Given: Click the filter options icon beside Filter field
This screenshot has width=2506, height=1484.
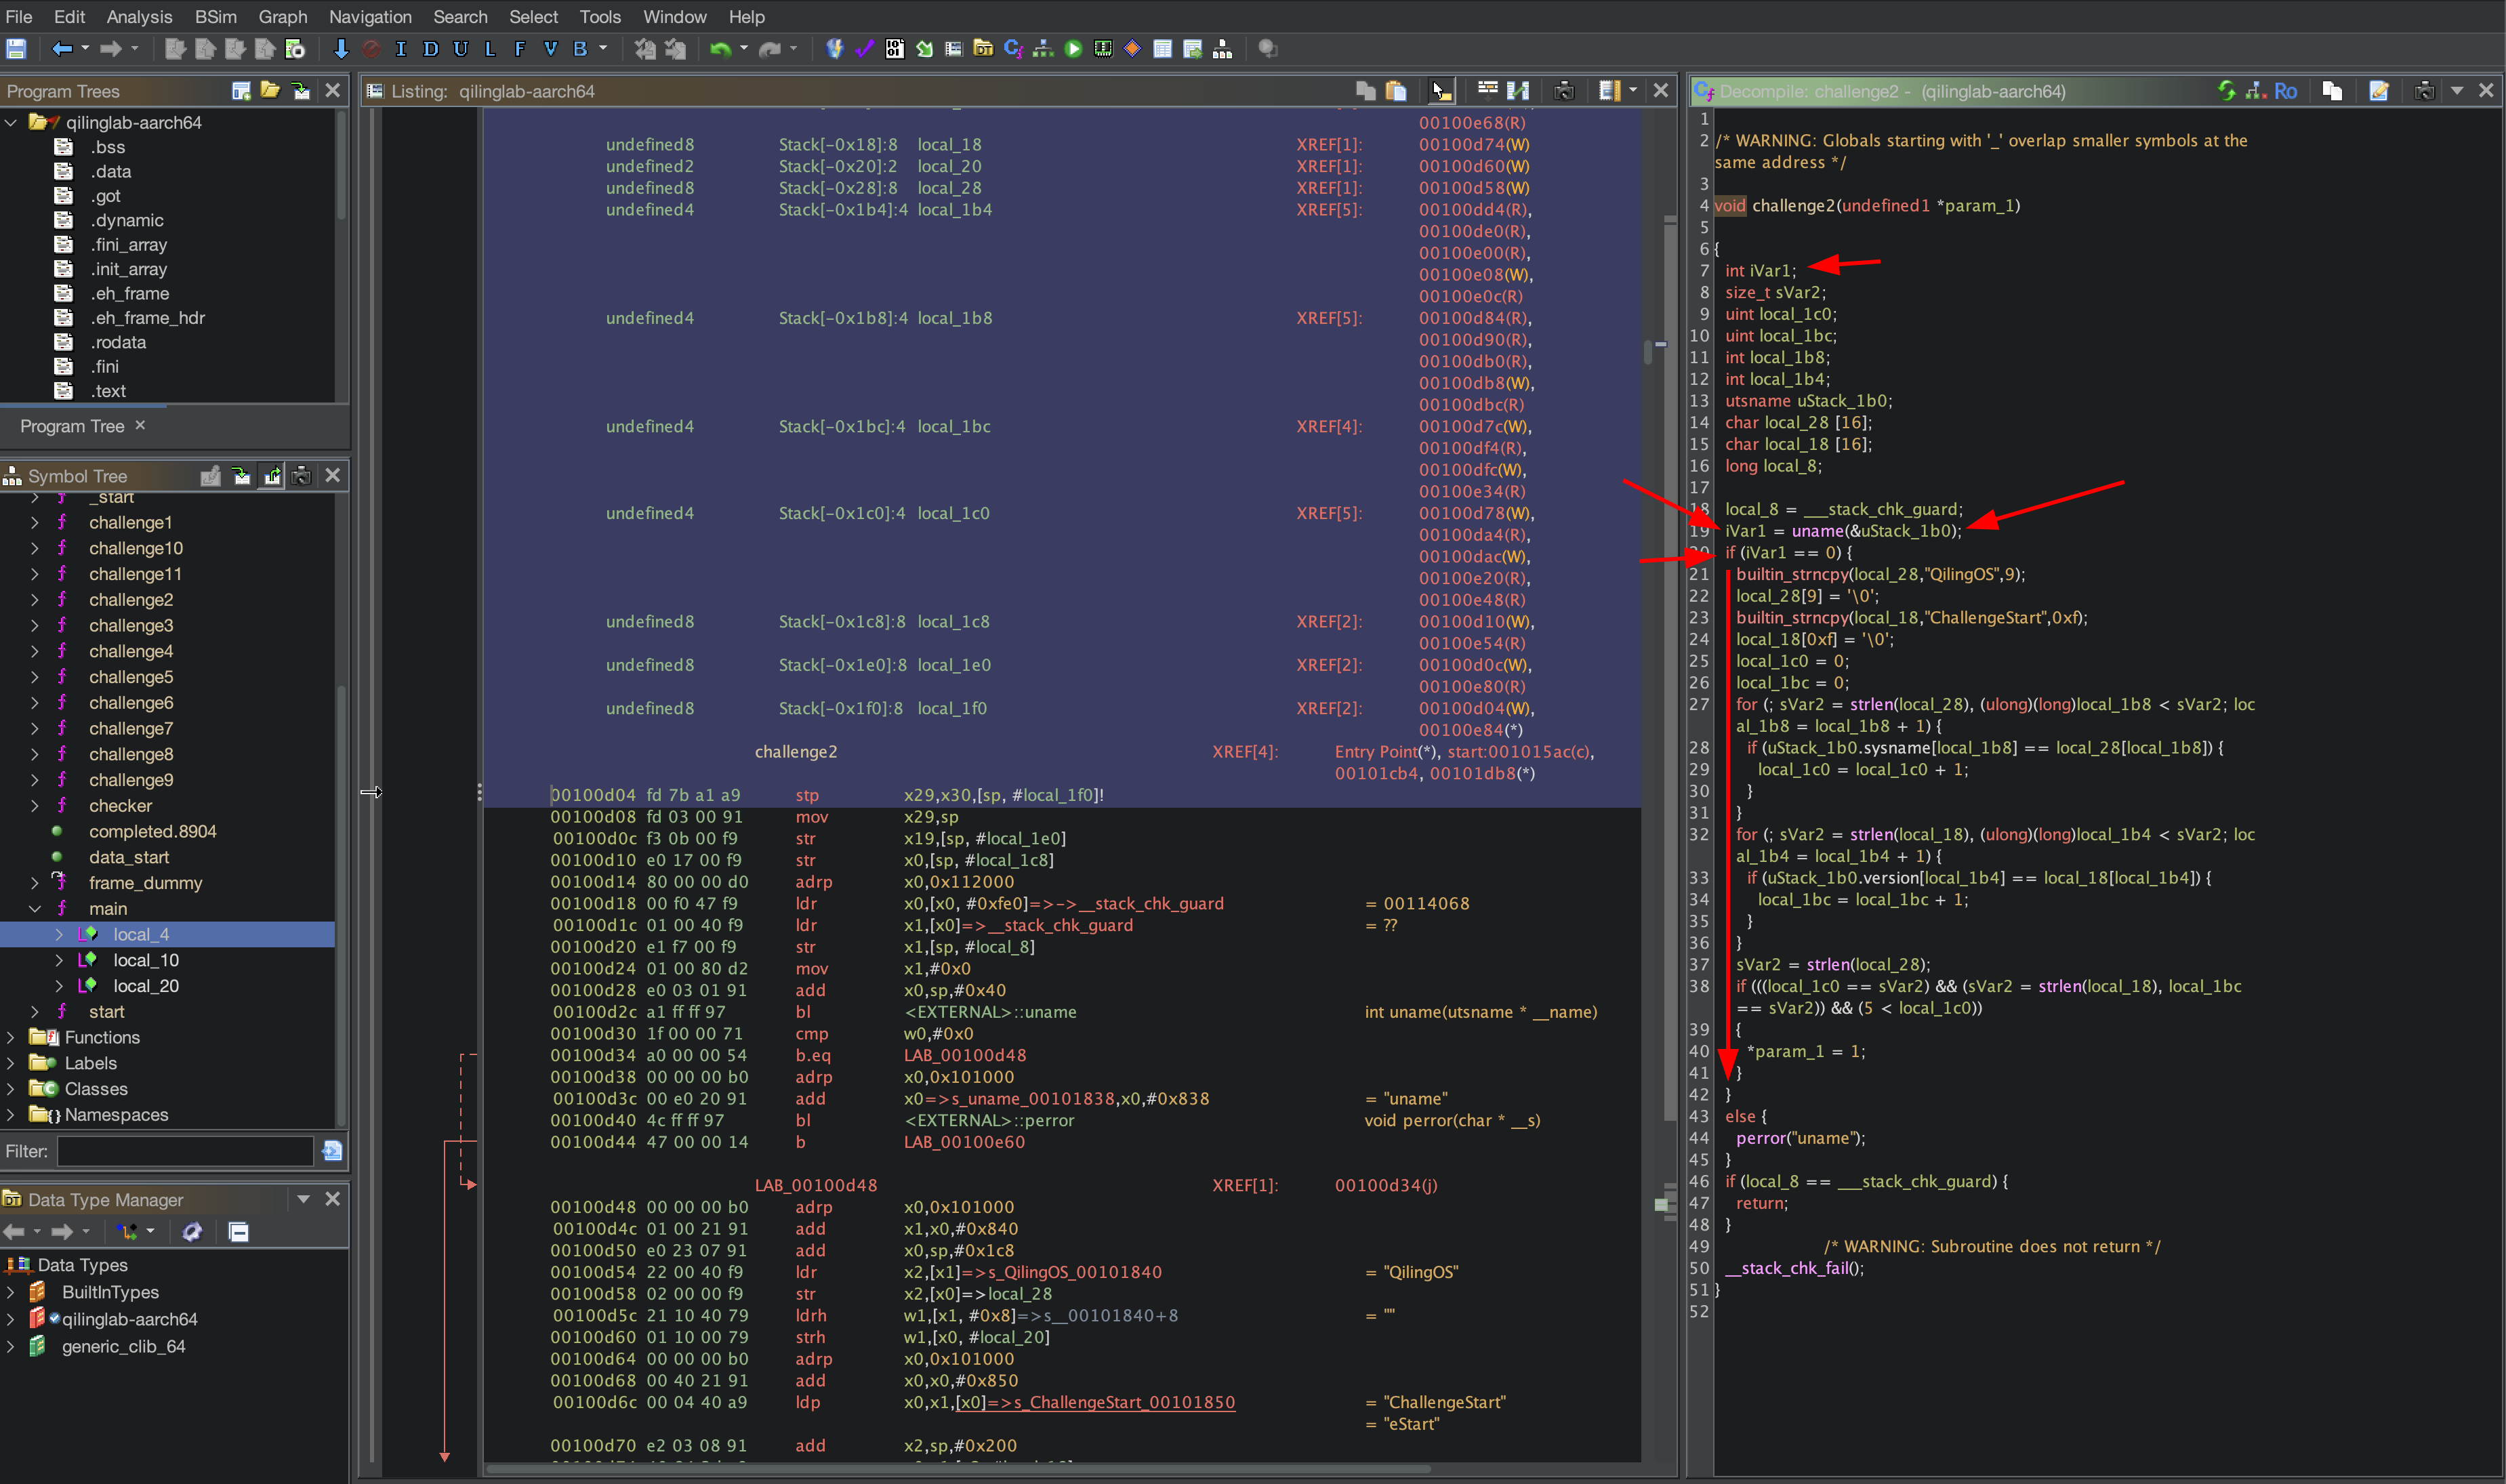Looking at the screenshot, I should pyautogui.click(x=332, y=1151).
